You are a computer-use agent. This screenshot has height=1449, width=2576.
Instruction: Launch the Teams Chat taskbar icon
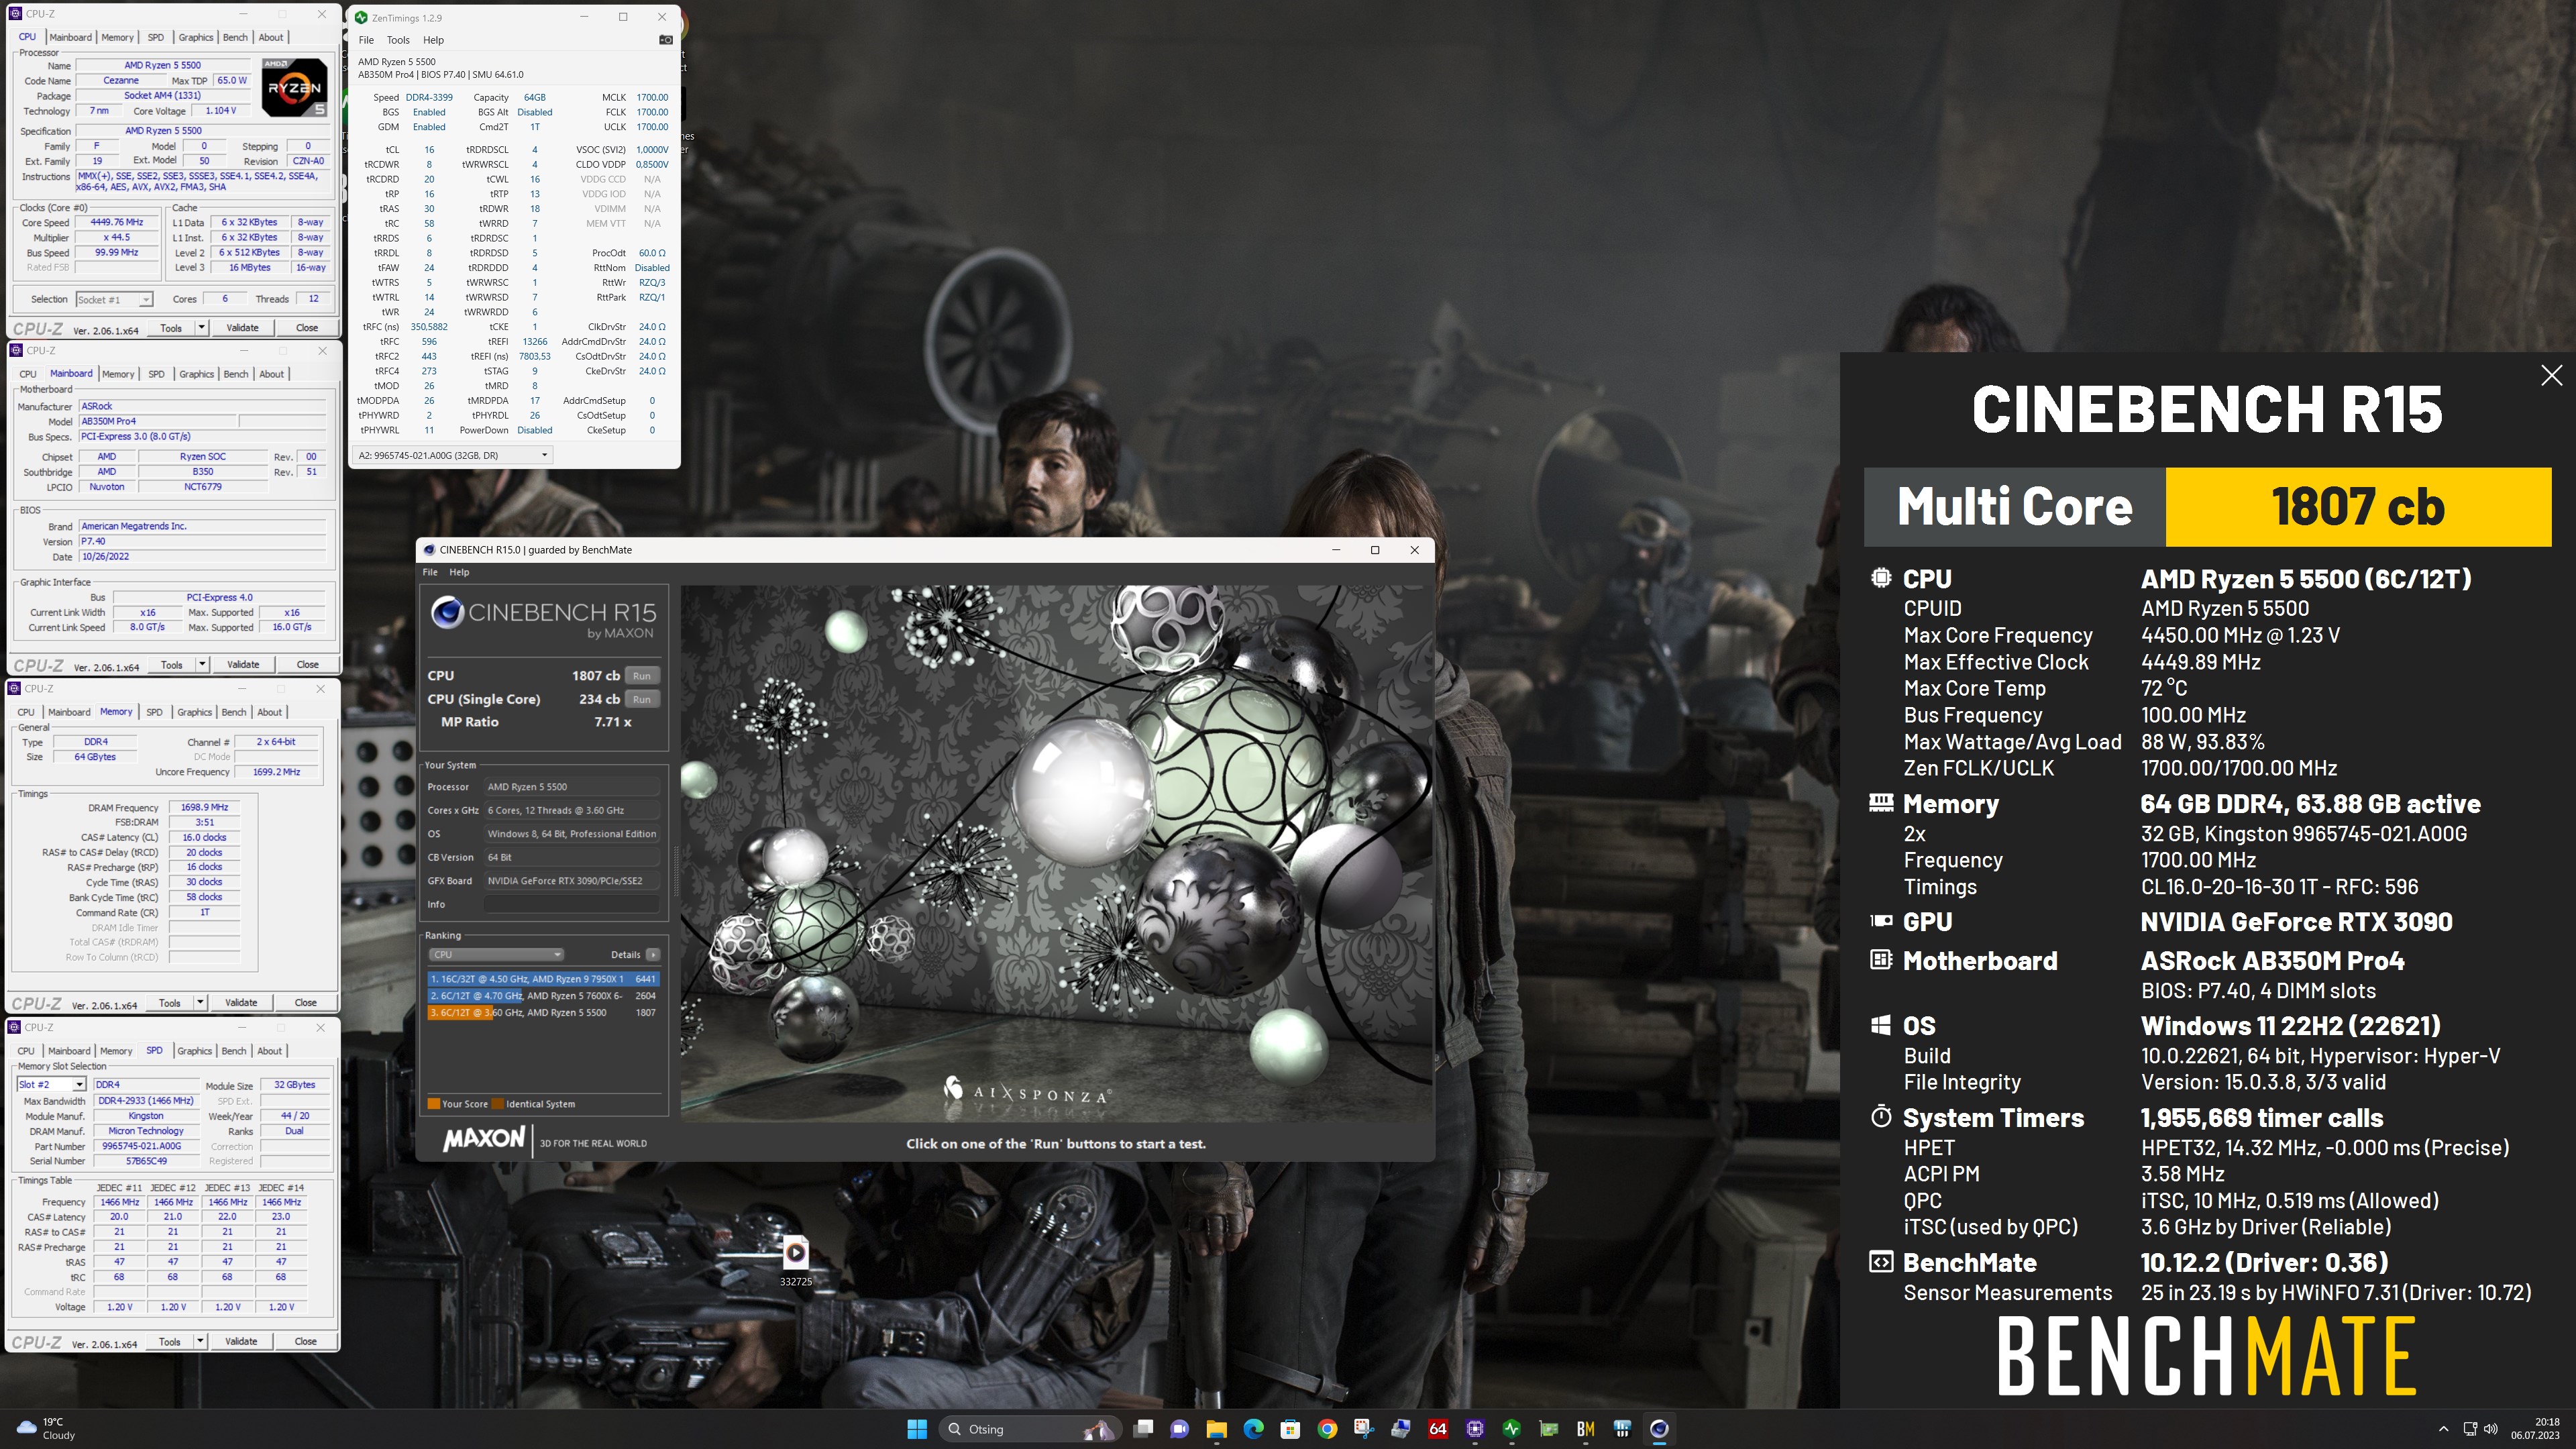click(1180, 1428)
